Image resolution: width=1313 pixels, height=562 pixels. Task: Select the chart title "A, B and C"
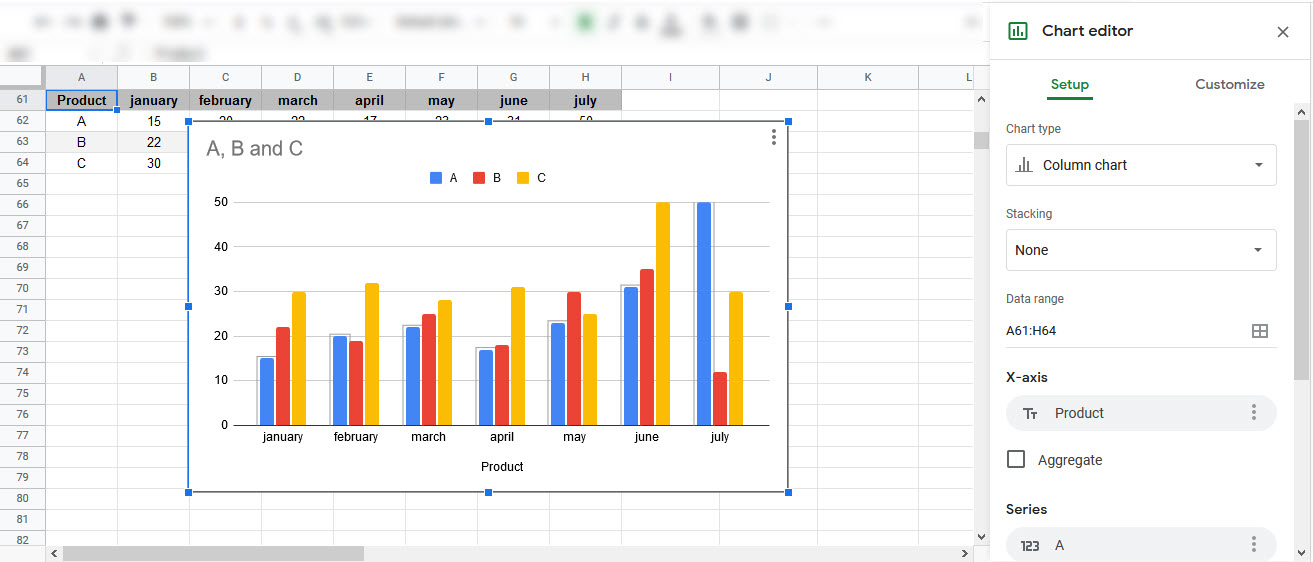pyautogui.click(x=254, y=149)
